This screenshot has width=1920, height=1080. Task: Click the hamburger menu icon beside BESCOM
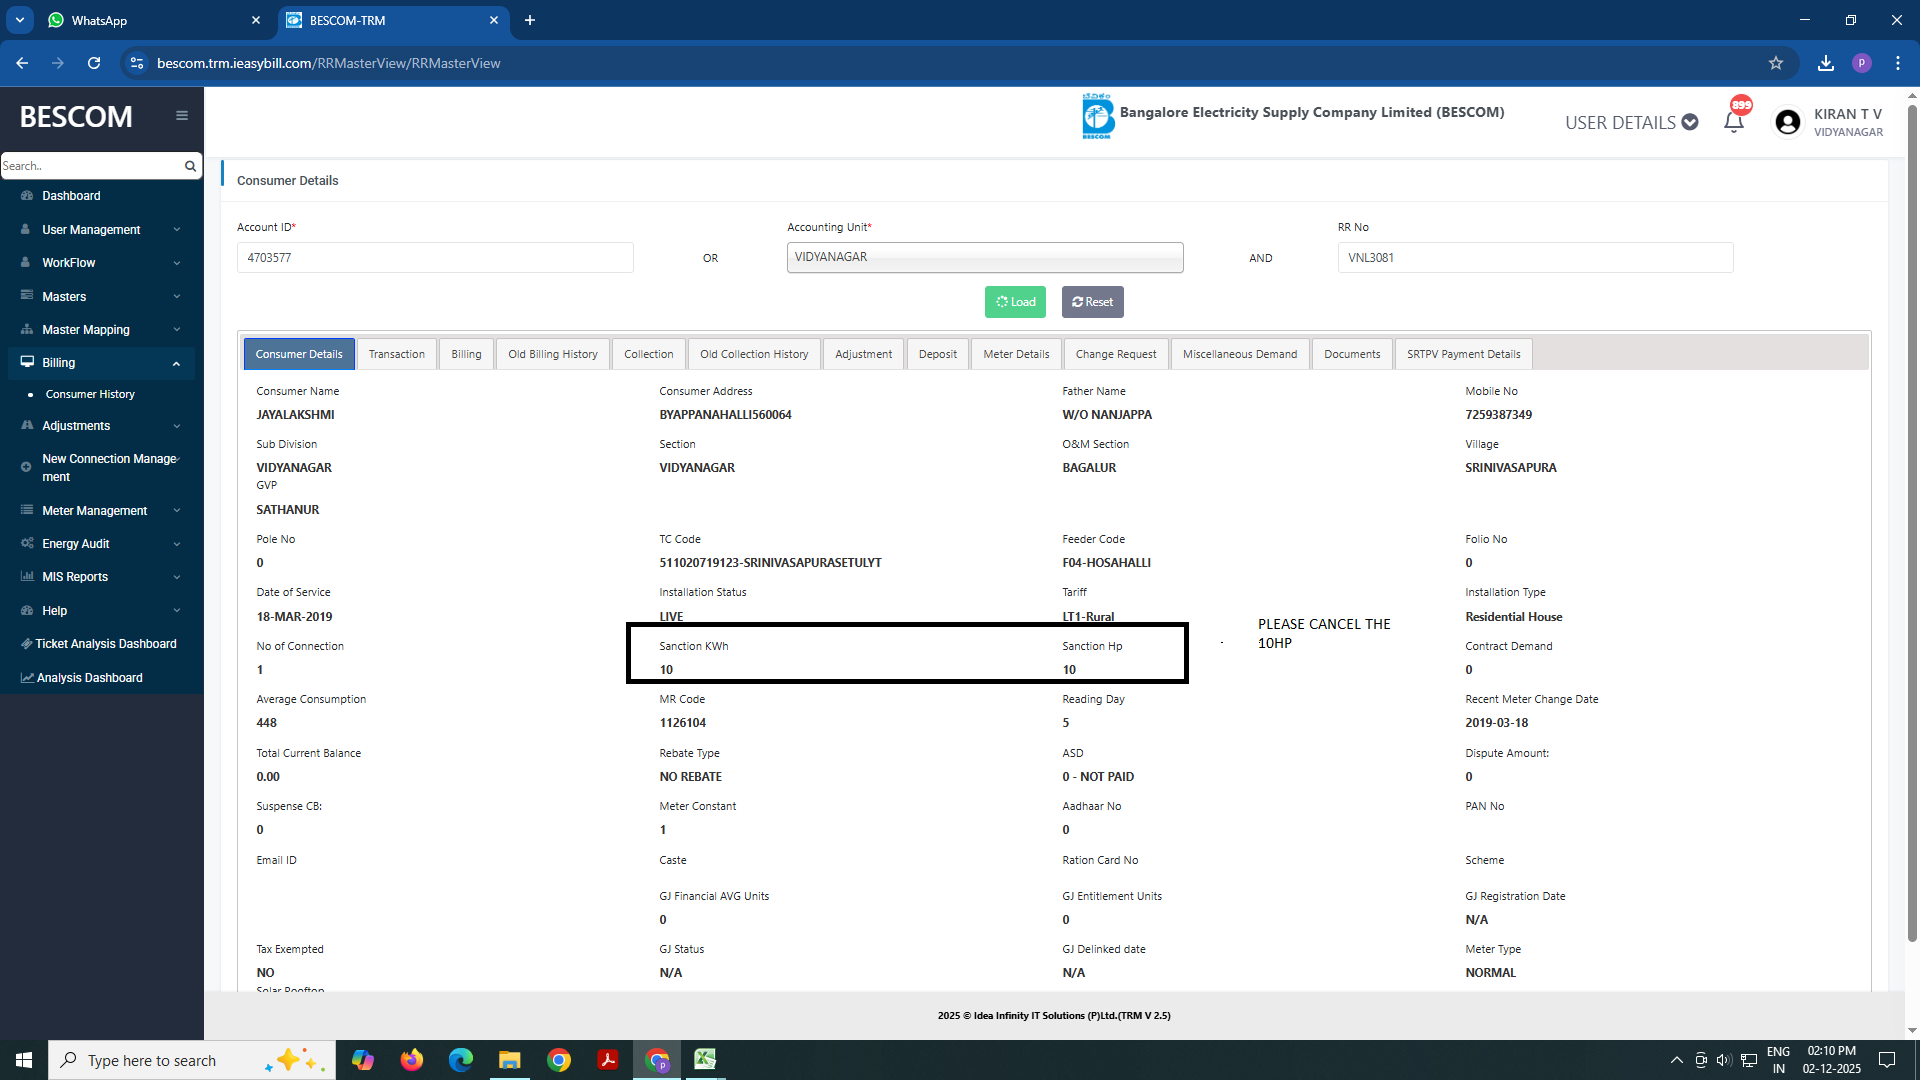[x=182, y=116]
